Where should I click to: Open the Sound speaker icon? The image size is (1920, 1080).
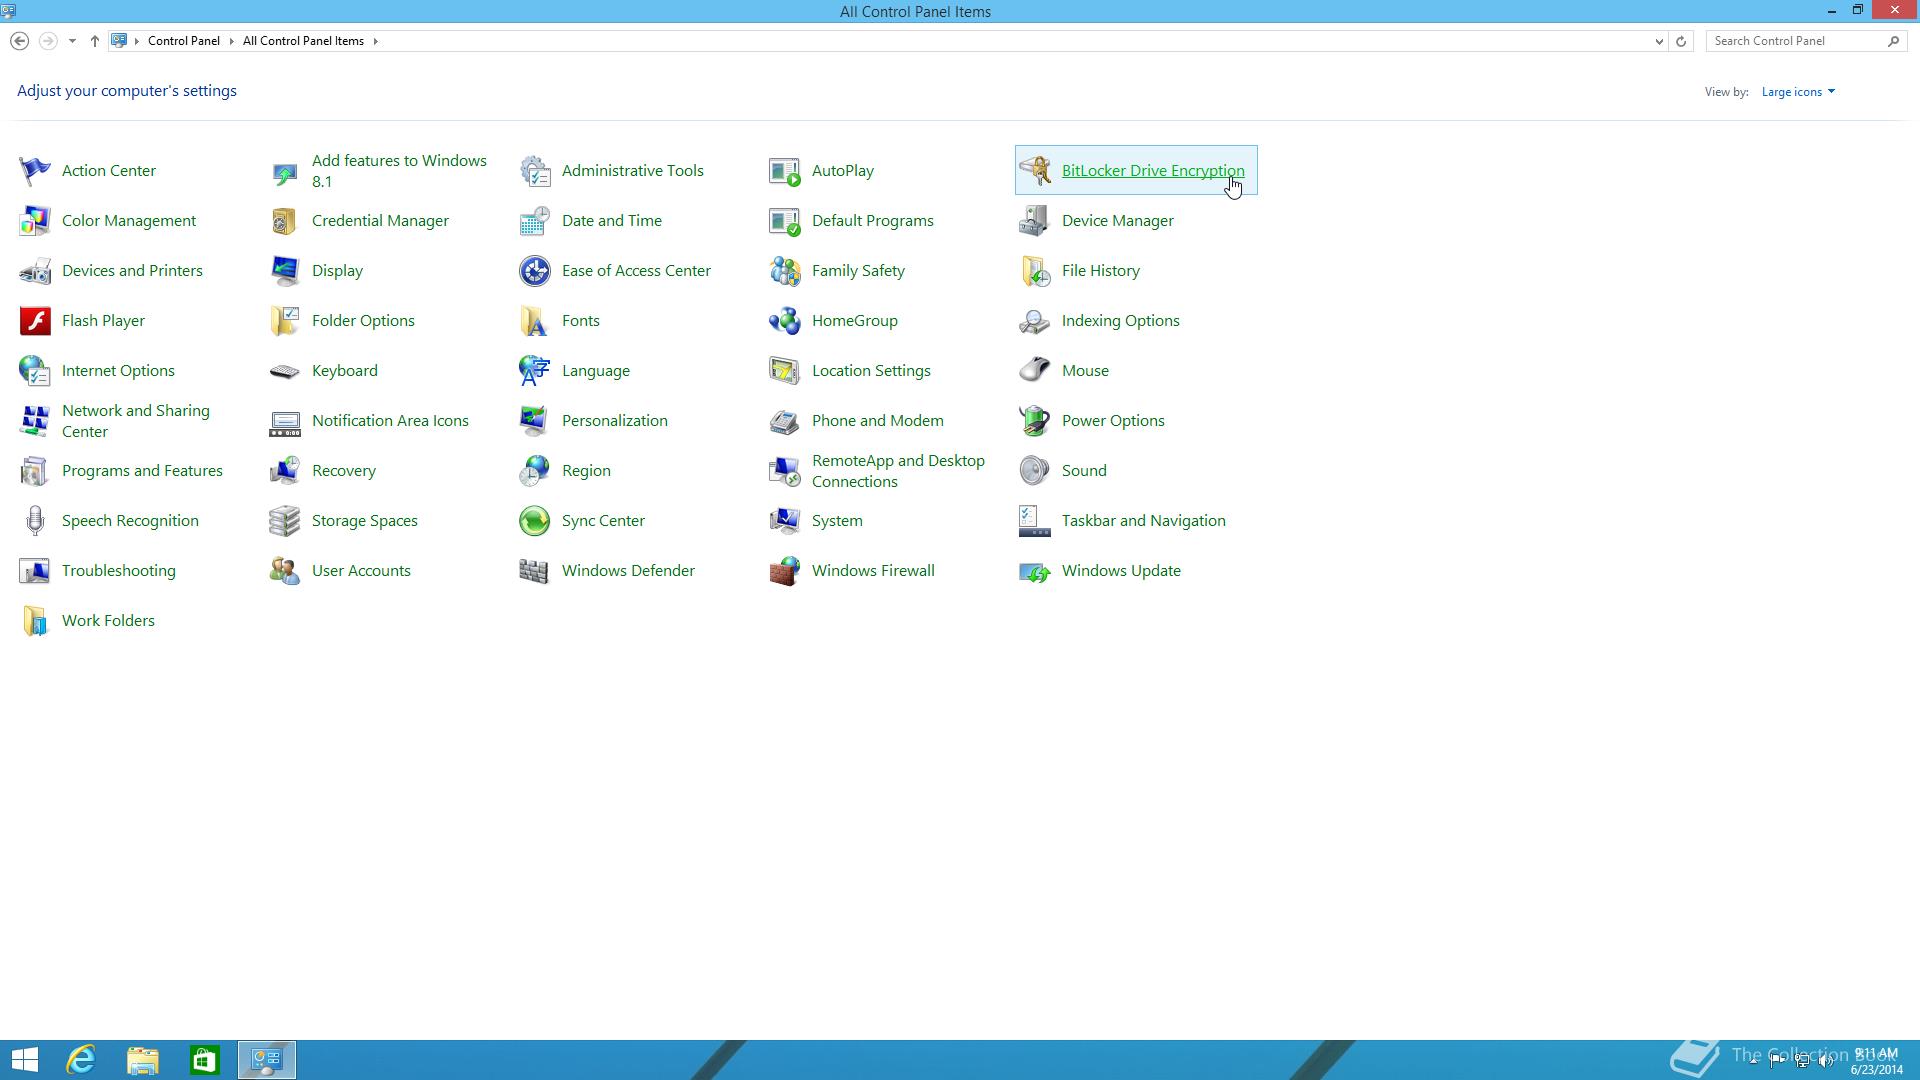coord(1035,471)
